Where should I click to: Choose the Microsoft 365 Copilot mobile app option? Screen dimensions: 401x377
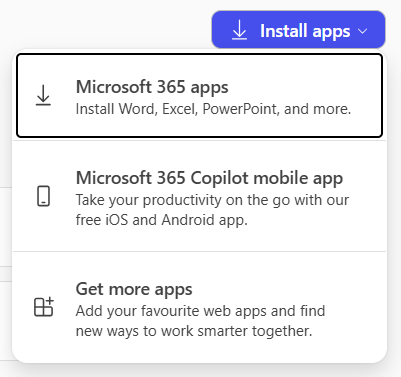[x=199, y=196]
